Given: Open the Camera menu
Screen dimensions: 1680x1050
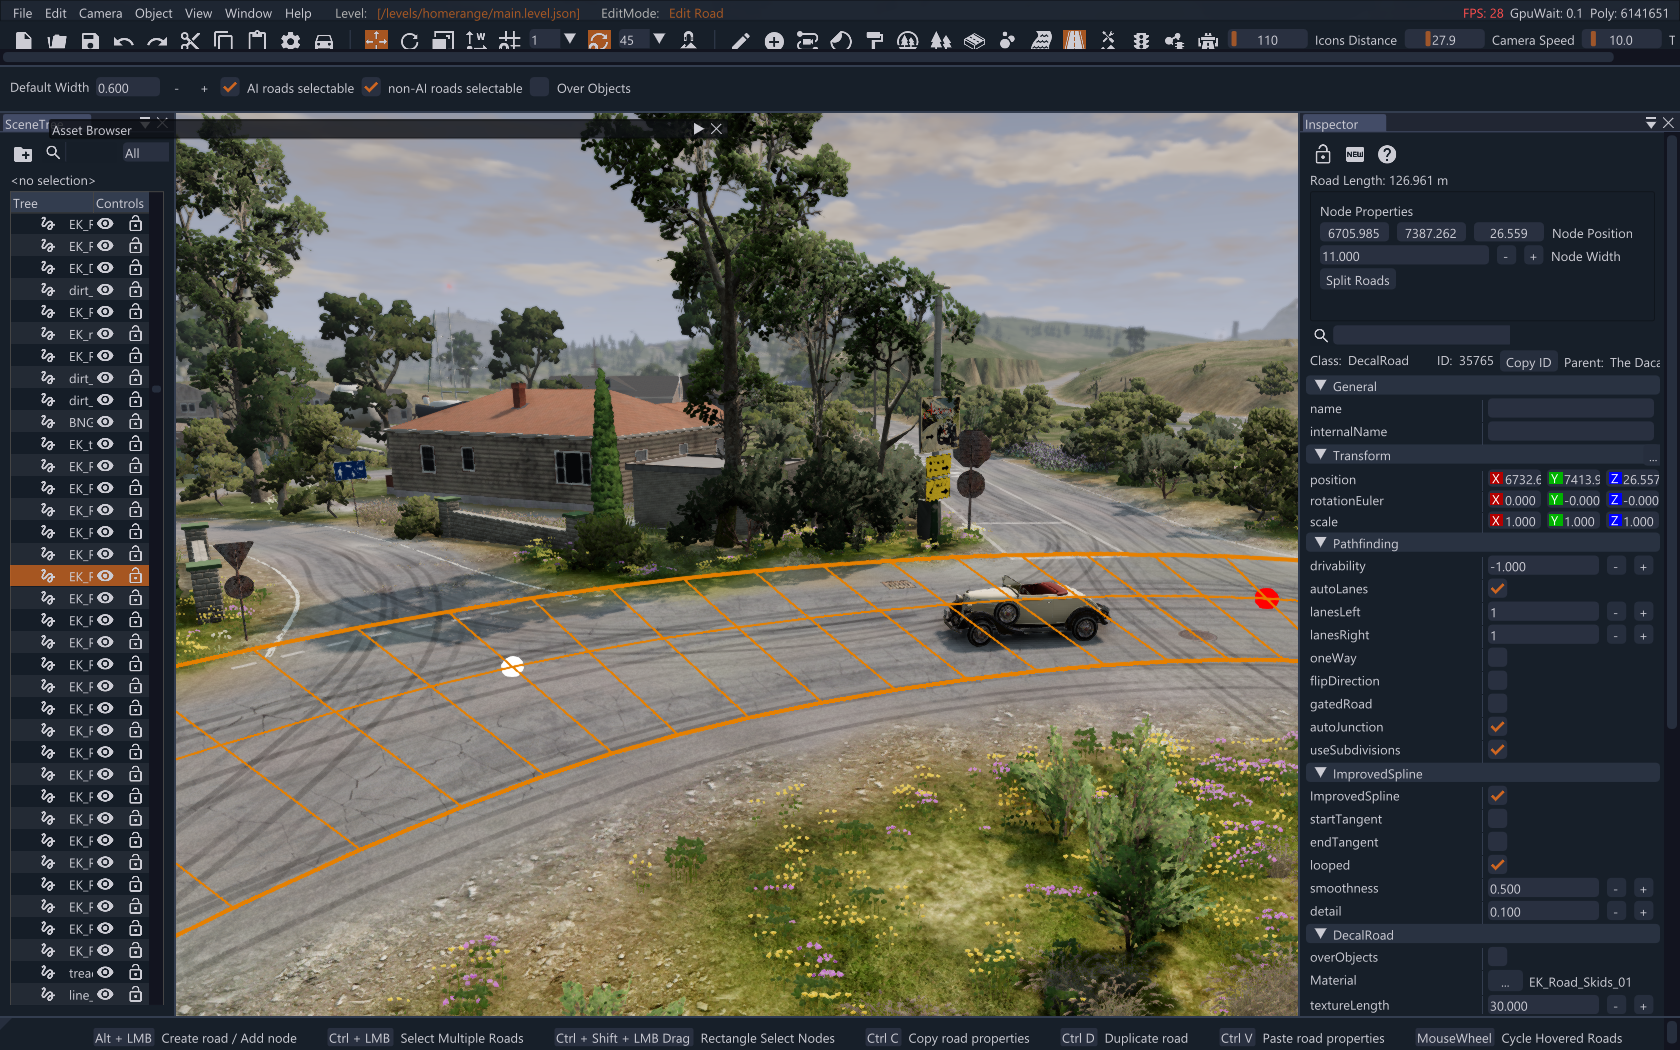Looking at the screenshot, I should tap(100, 13).
